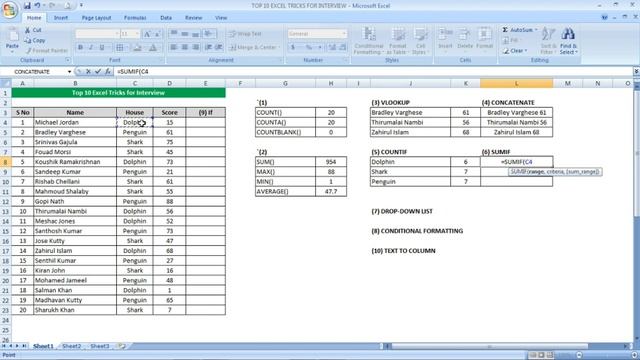Open Format as Table gallery

397,40
